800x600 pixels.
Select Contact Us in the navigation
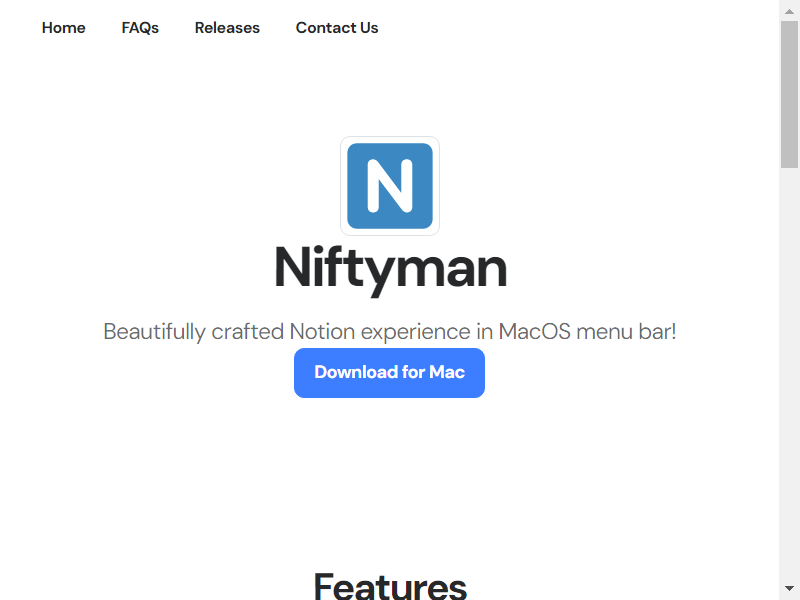(x=337, y=28)
